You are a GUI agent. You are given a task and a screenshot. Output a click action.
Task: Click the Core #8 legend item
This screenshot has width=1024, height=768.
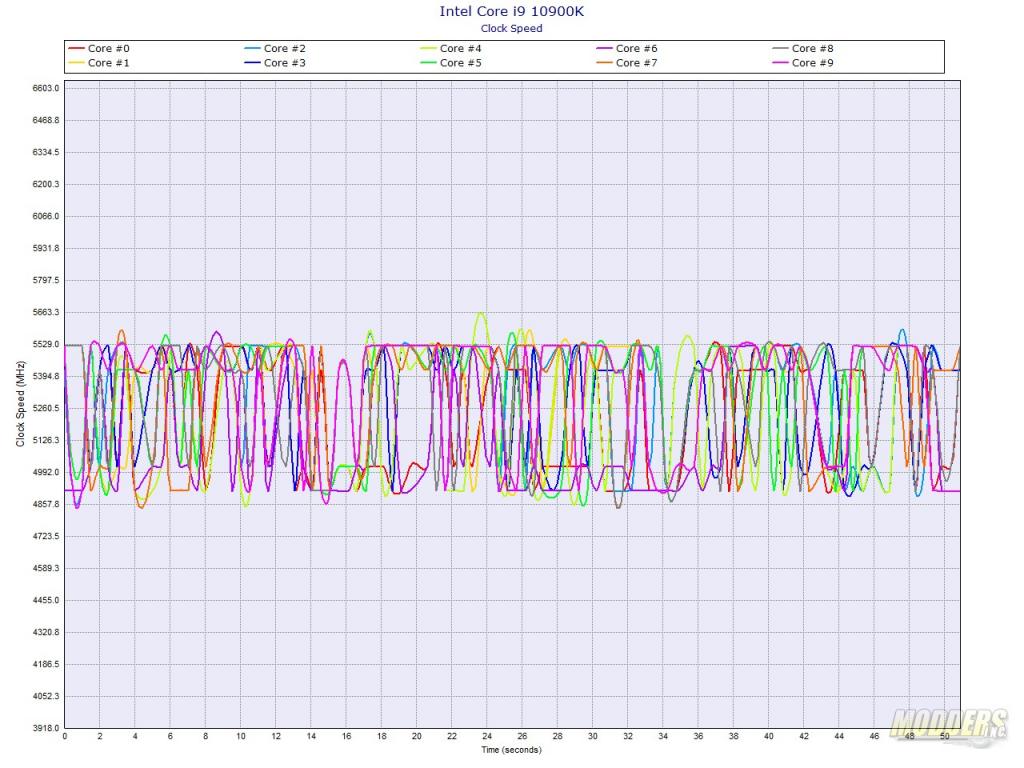point(812,48)
